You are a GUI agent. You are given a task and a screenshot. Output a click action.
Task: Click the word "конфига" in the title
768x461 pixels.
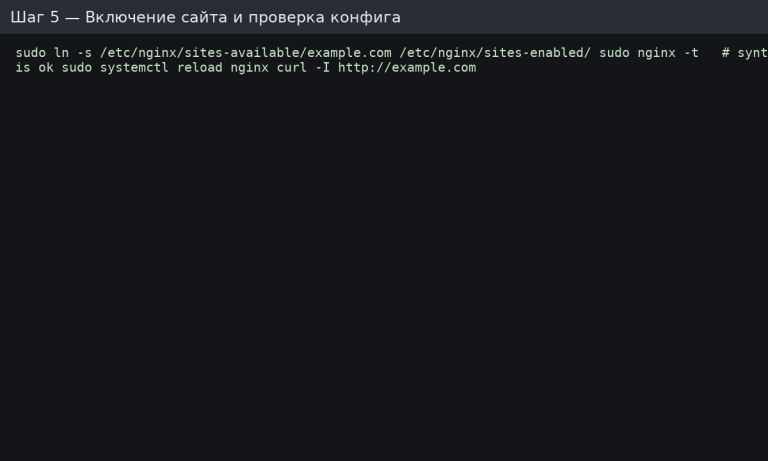tap(365, 17)
